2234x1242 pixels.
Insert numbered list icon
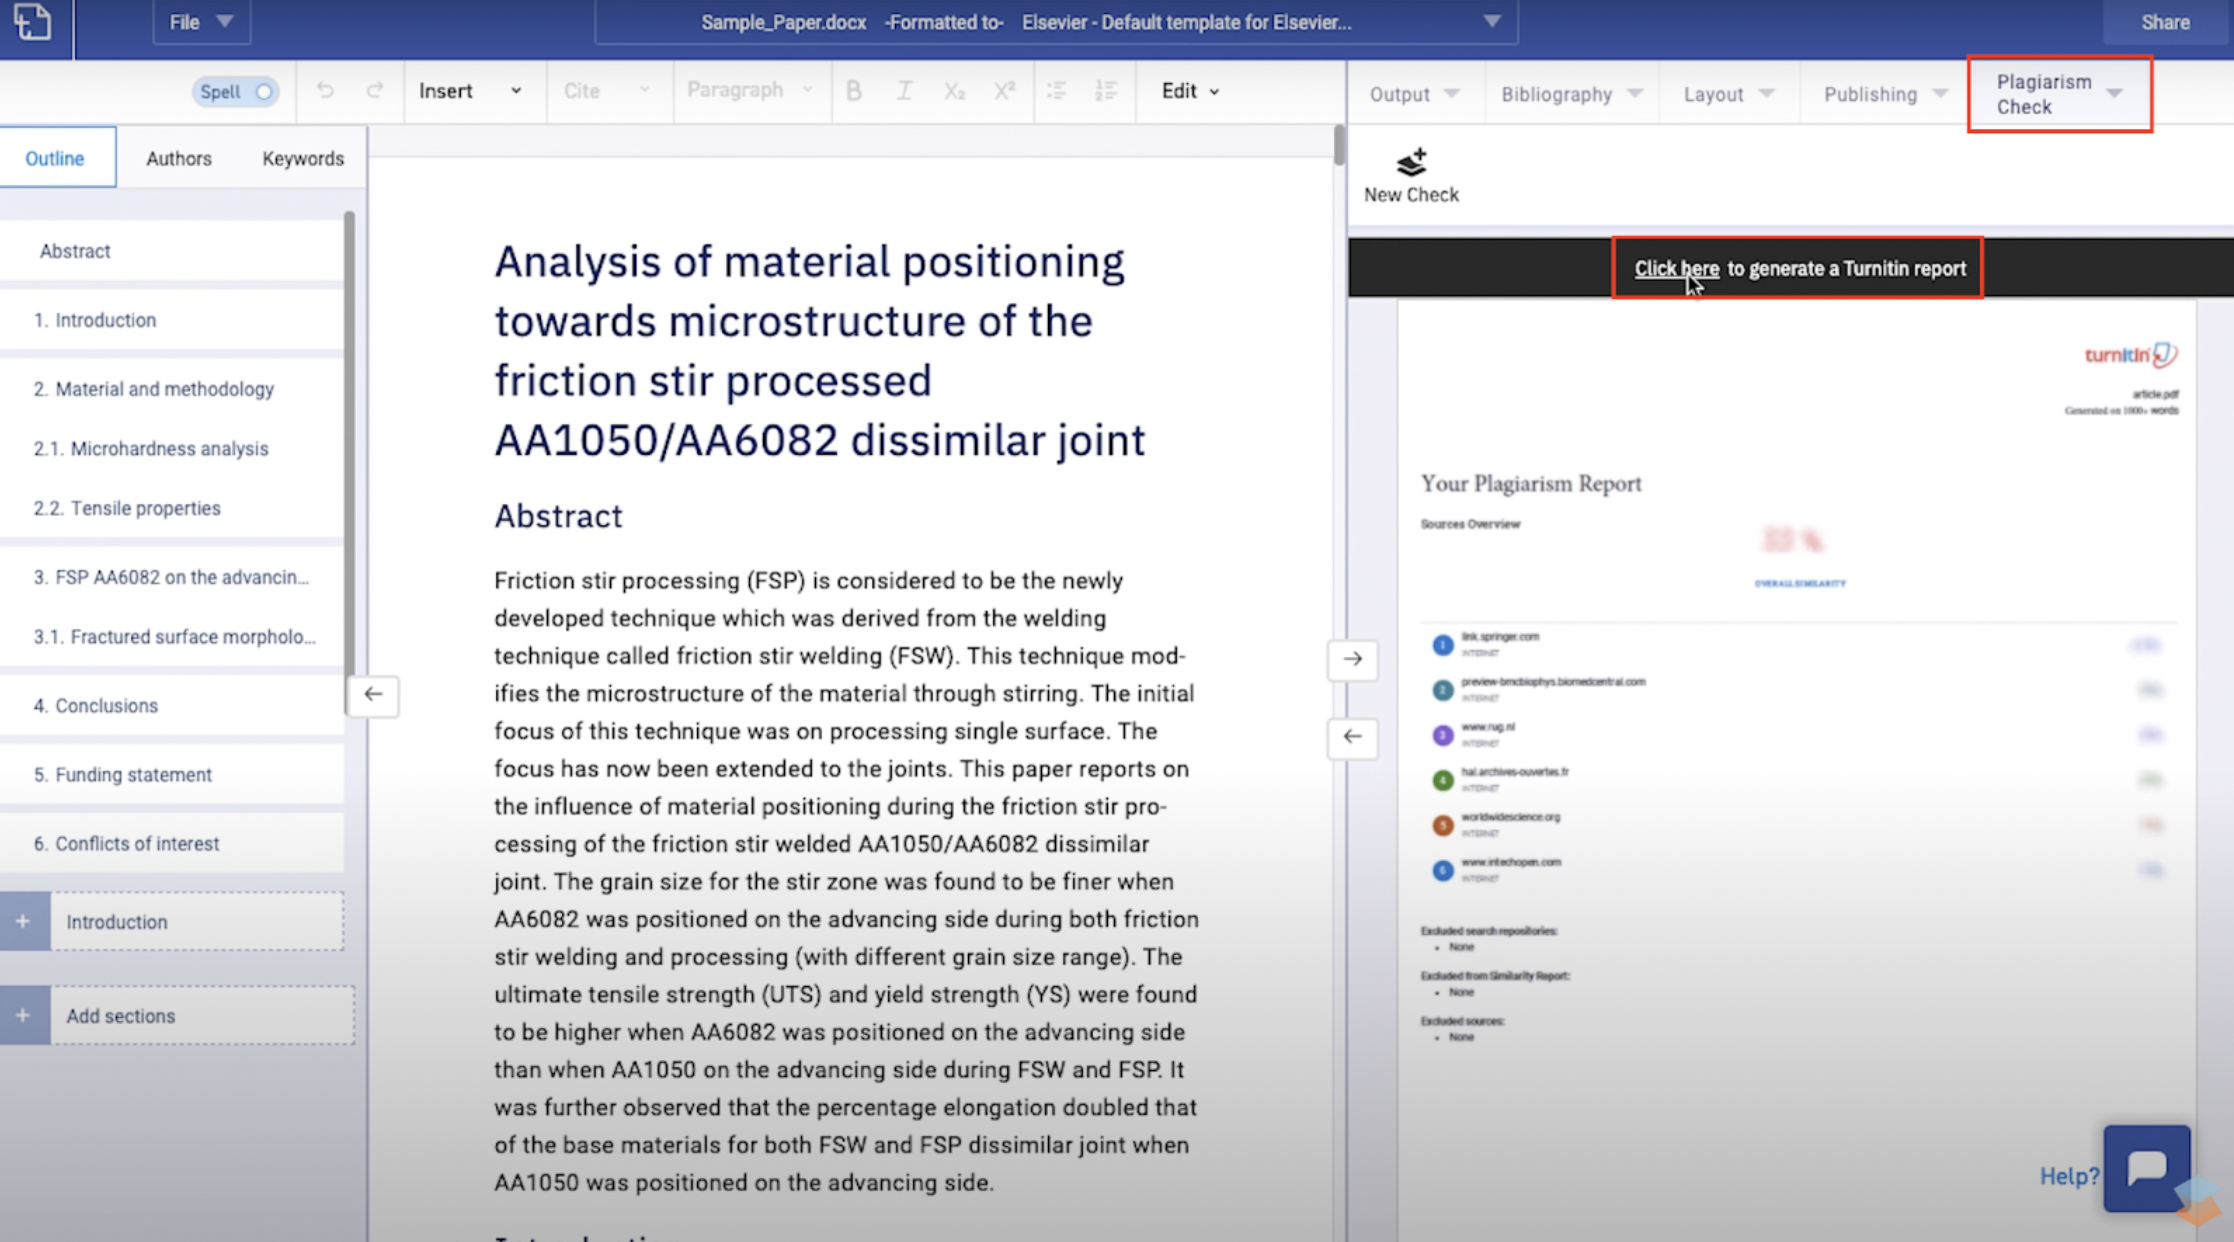pos(1106,91)
